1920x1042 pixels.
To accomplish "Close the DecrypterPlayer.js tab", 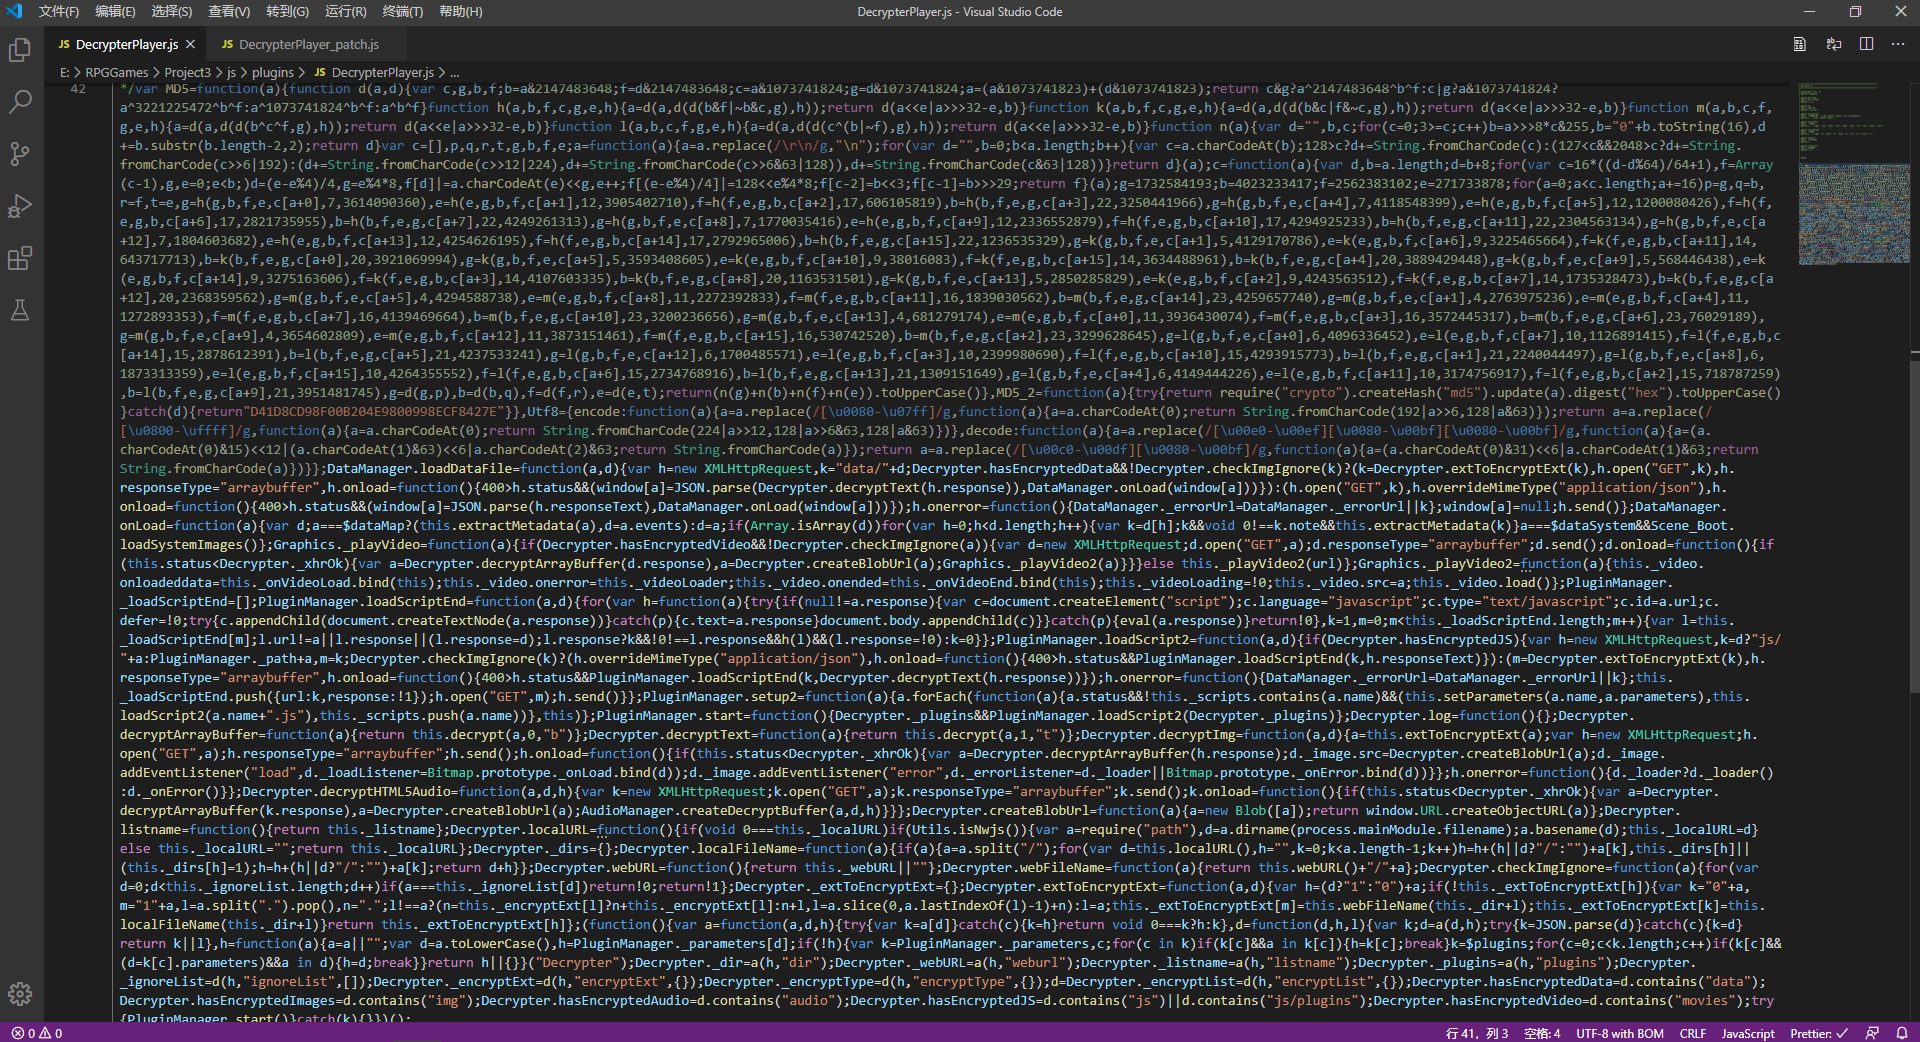I will 190,44.
